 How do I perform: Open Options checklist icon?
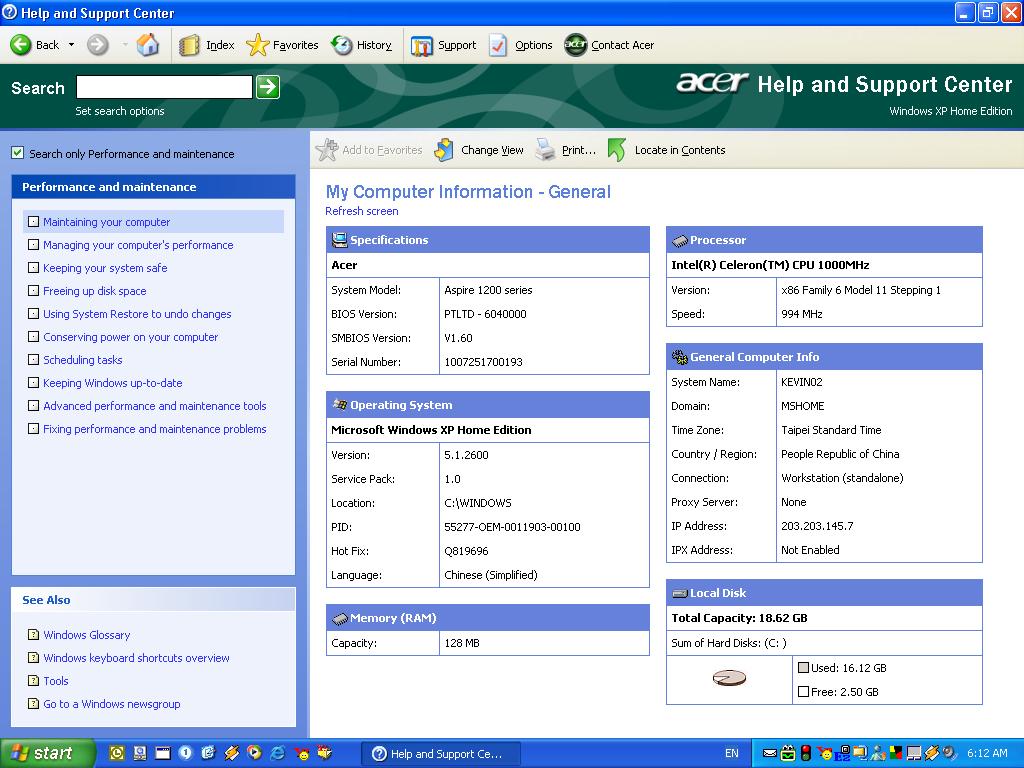498,45
